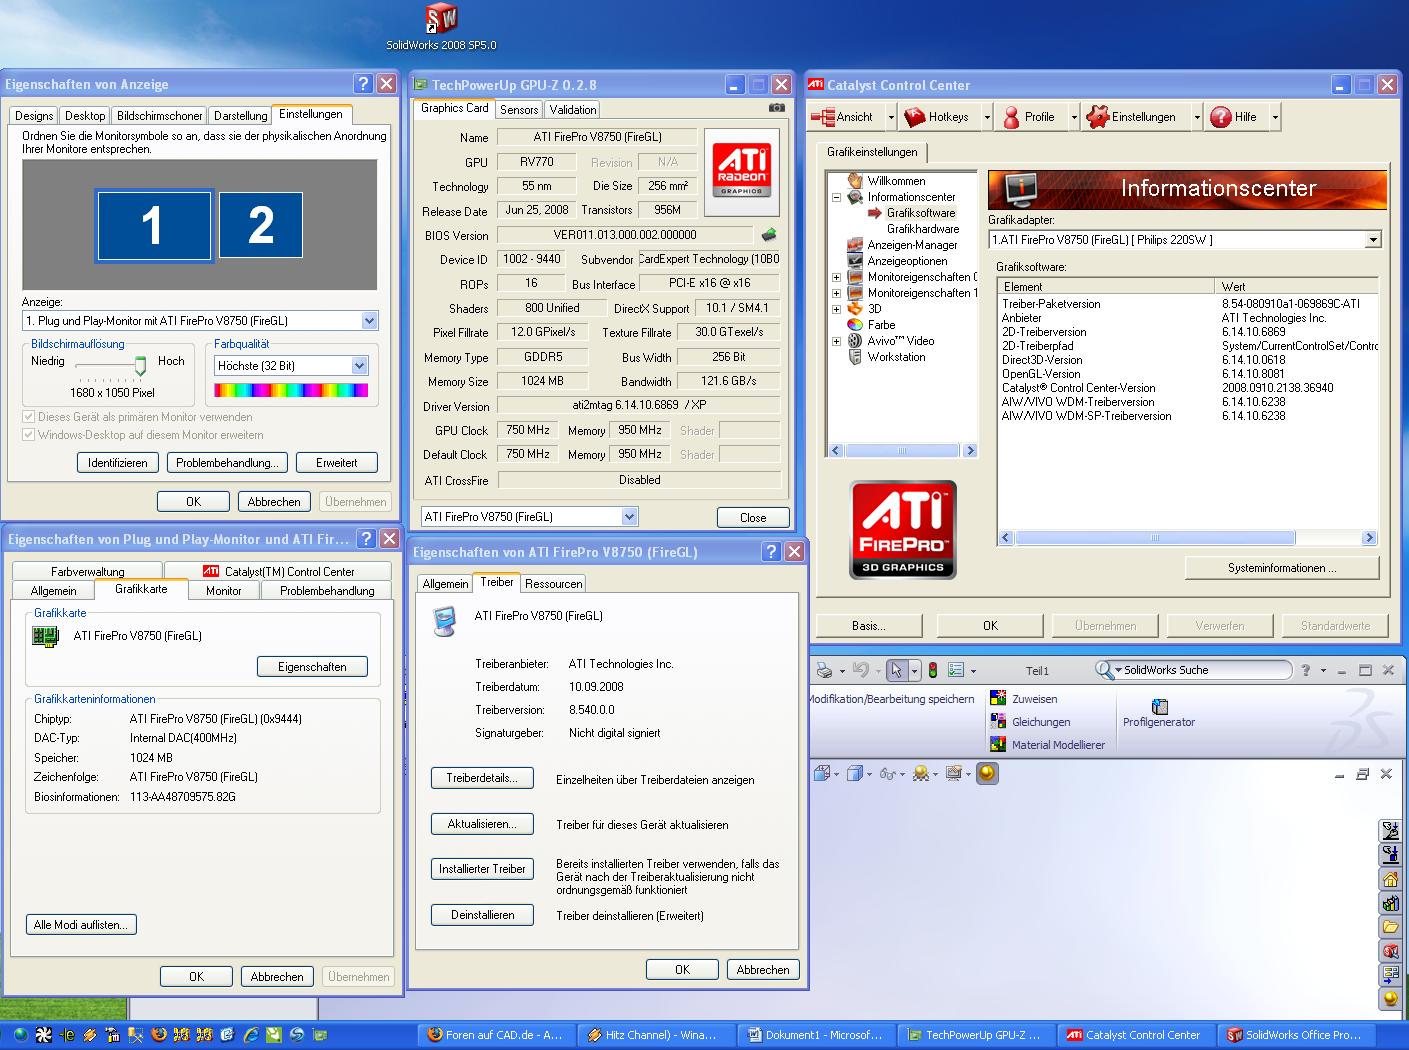Select Grafikhardware in the Catalyst tree

tap(923, 229)
